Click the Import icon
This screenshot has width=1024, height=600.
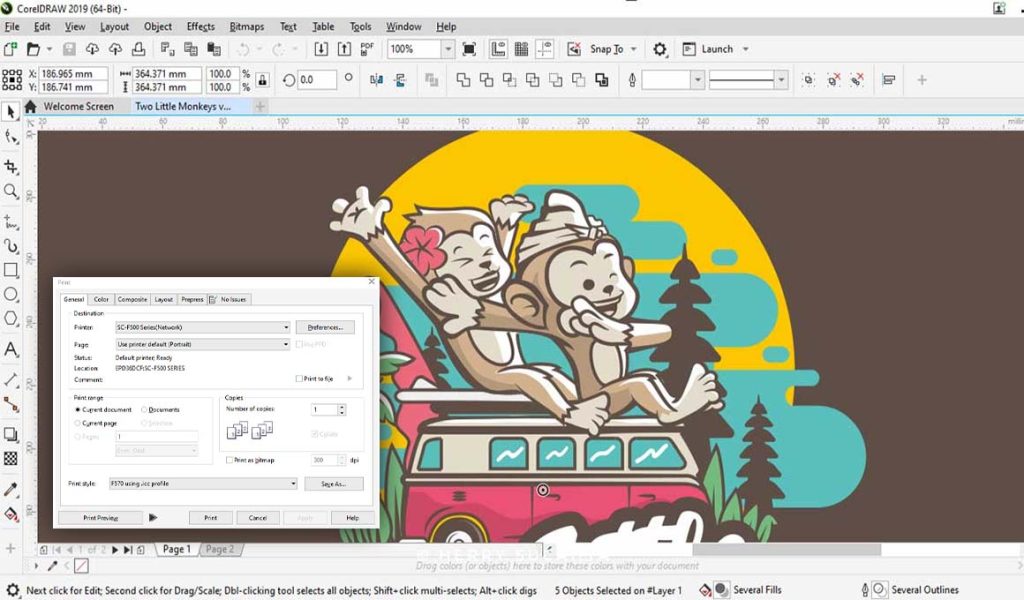(x=321, y=49)
